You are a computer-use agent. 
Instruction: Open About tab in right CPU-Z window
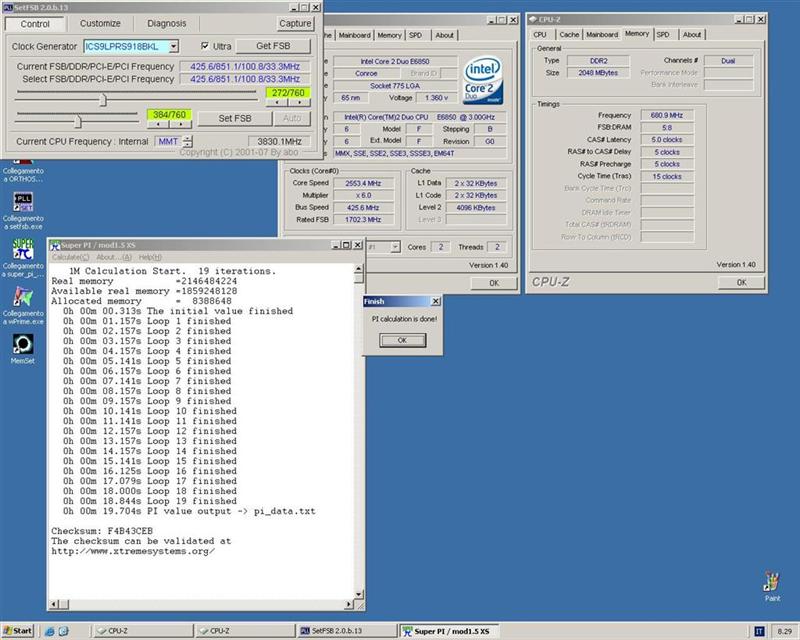coord(692,35)
